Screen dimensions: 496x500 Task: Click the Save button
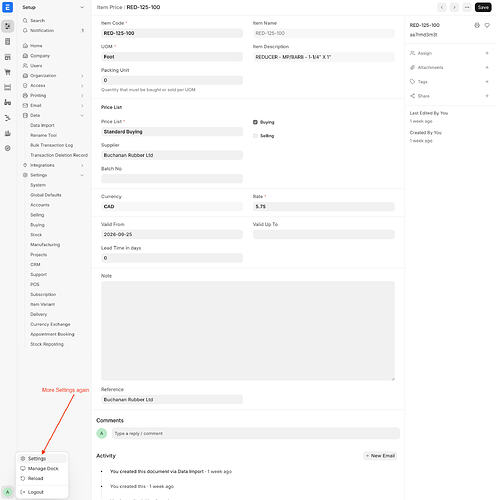coord(483,7)
